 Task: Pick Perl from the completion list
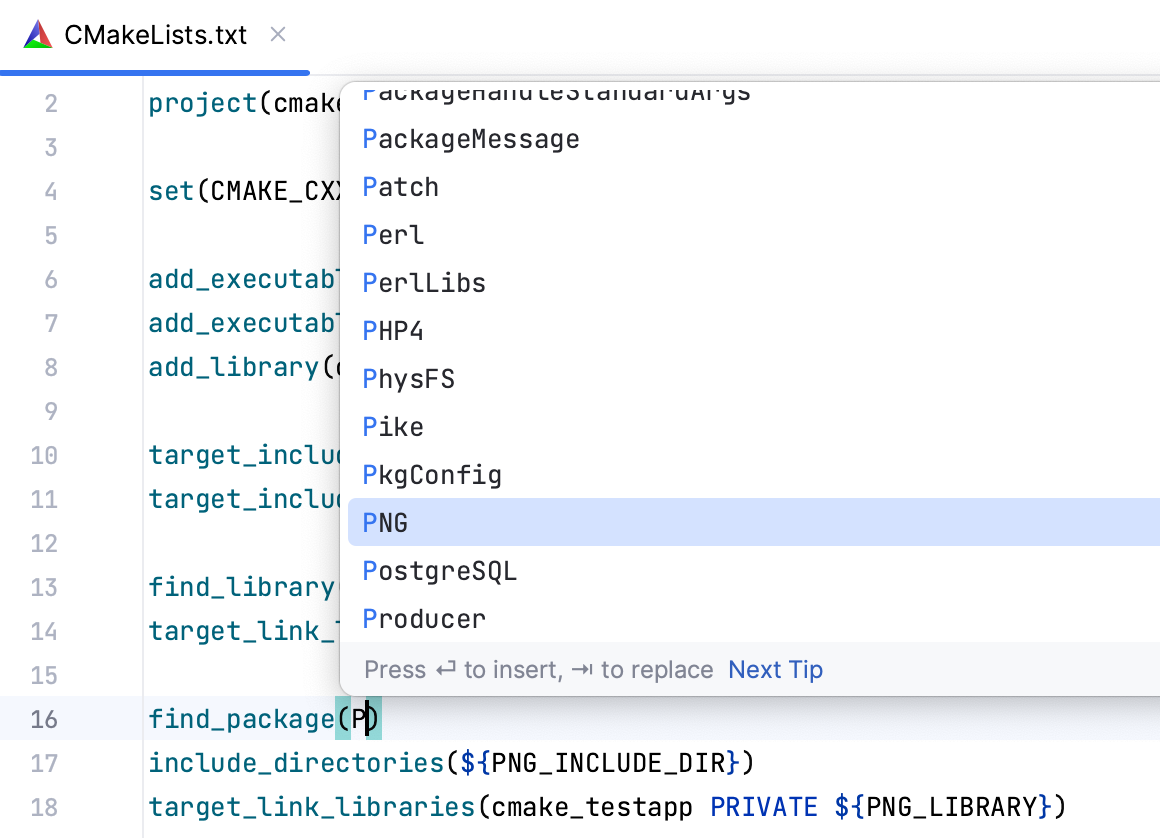392,234
